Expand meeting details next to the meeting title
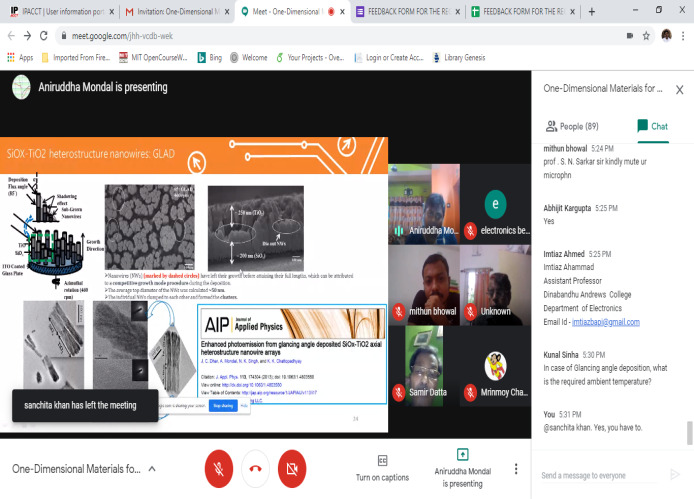694x499 pixels. [x=152, y=468]
